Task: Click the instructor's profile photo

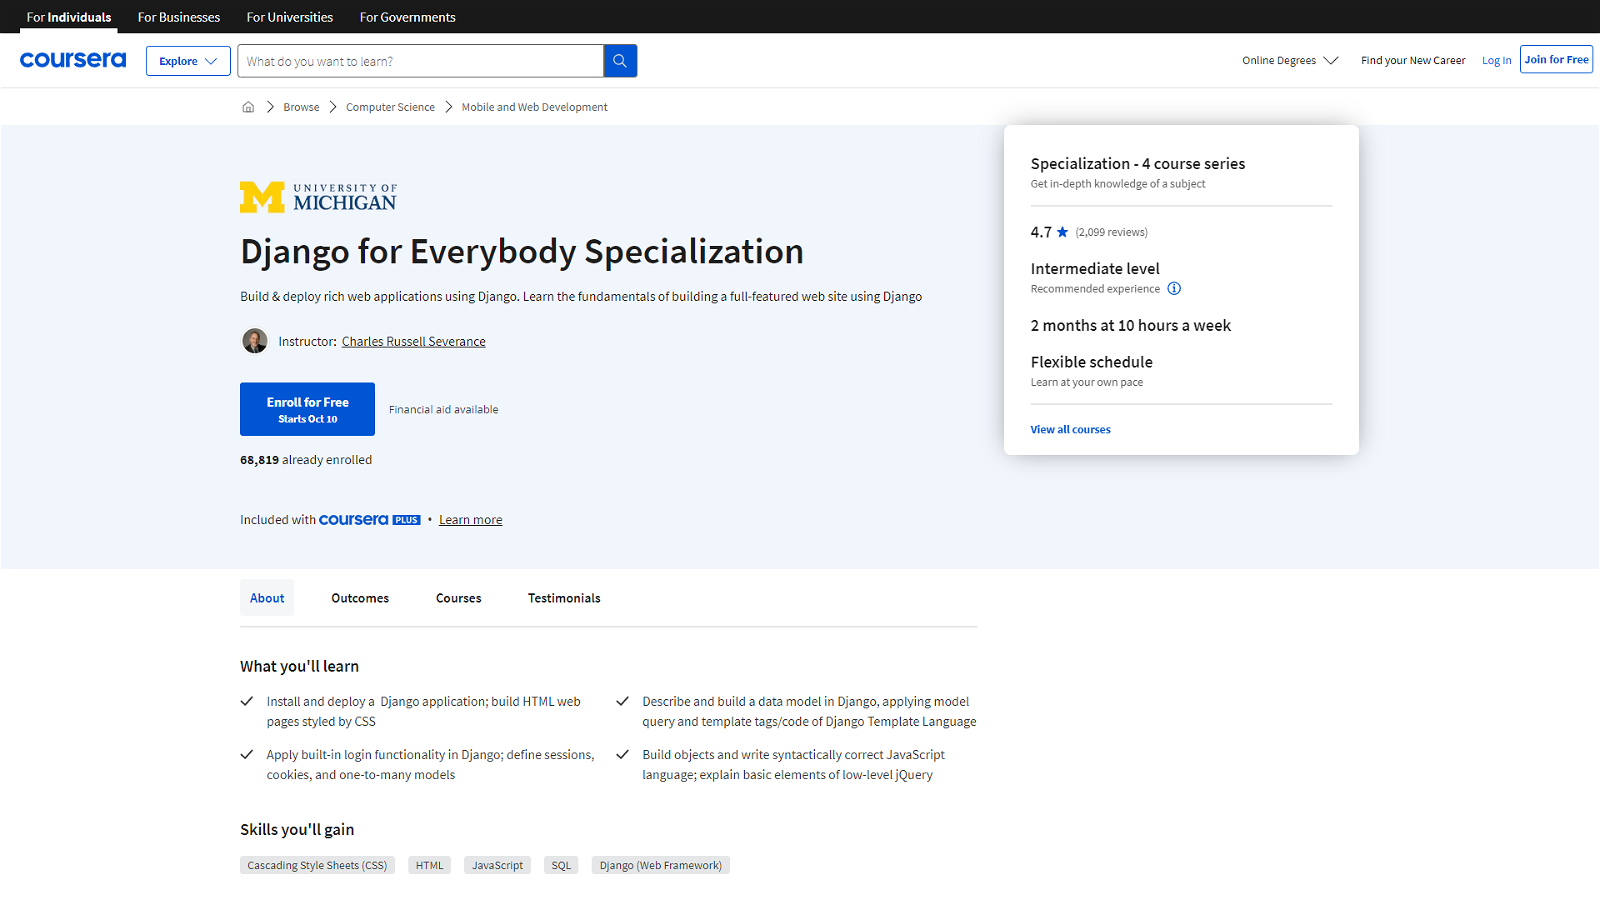Action: (255, 341)
